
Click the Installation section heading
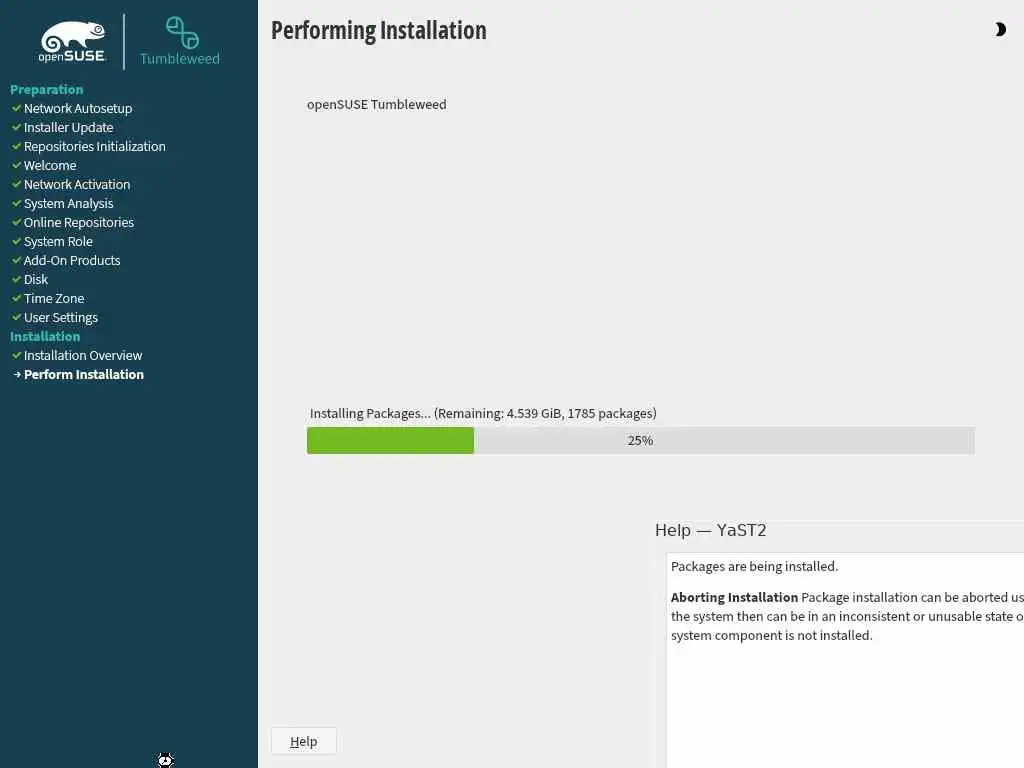pos(45,336)
